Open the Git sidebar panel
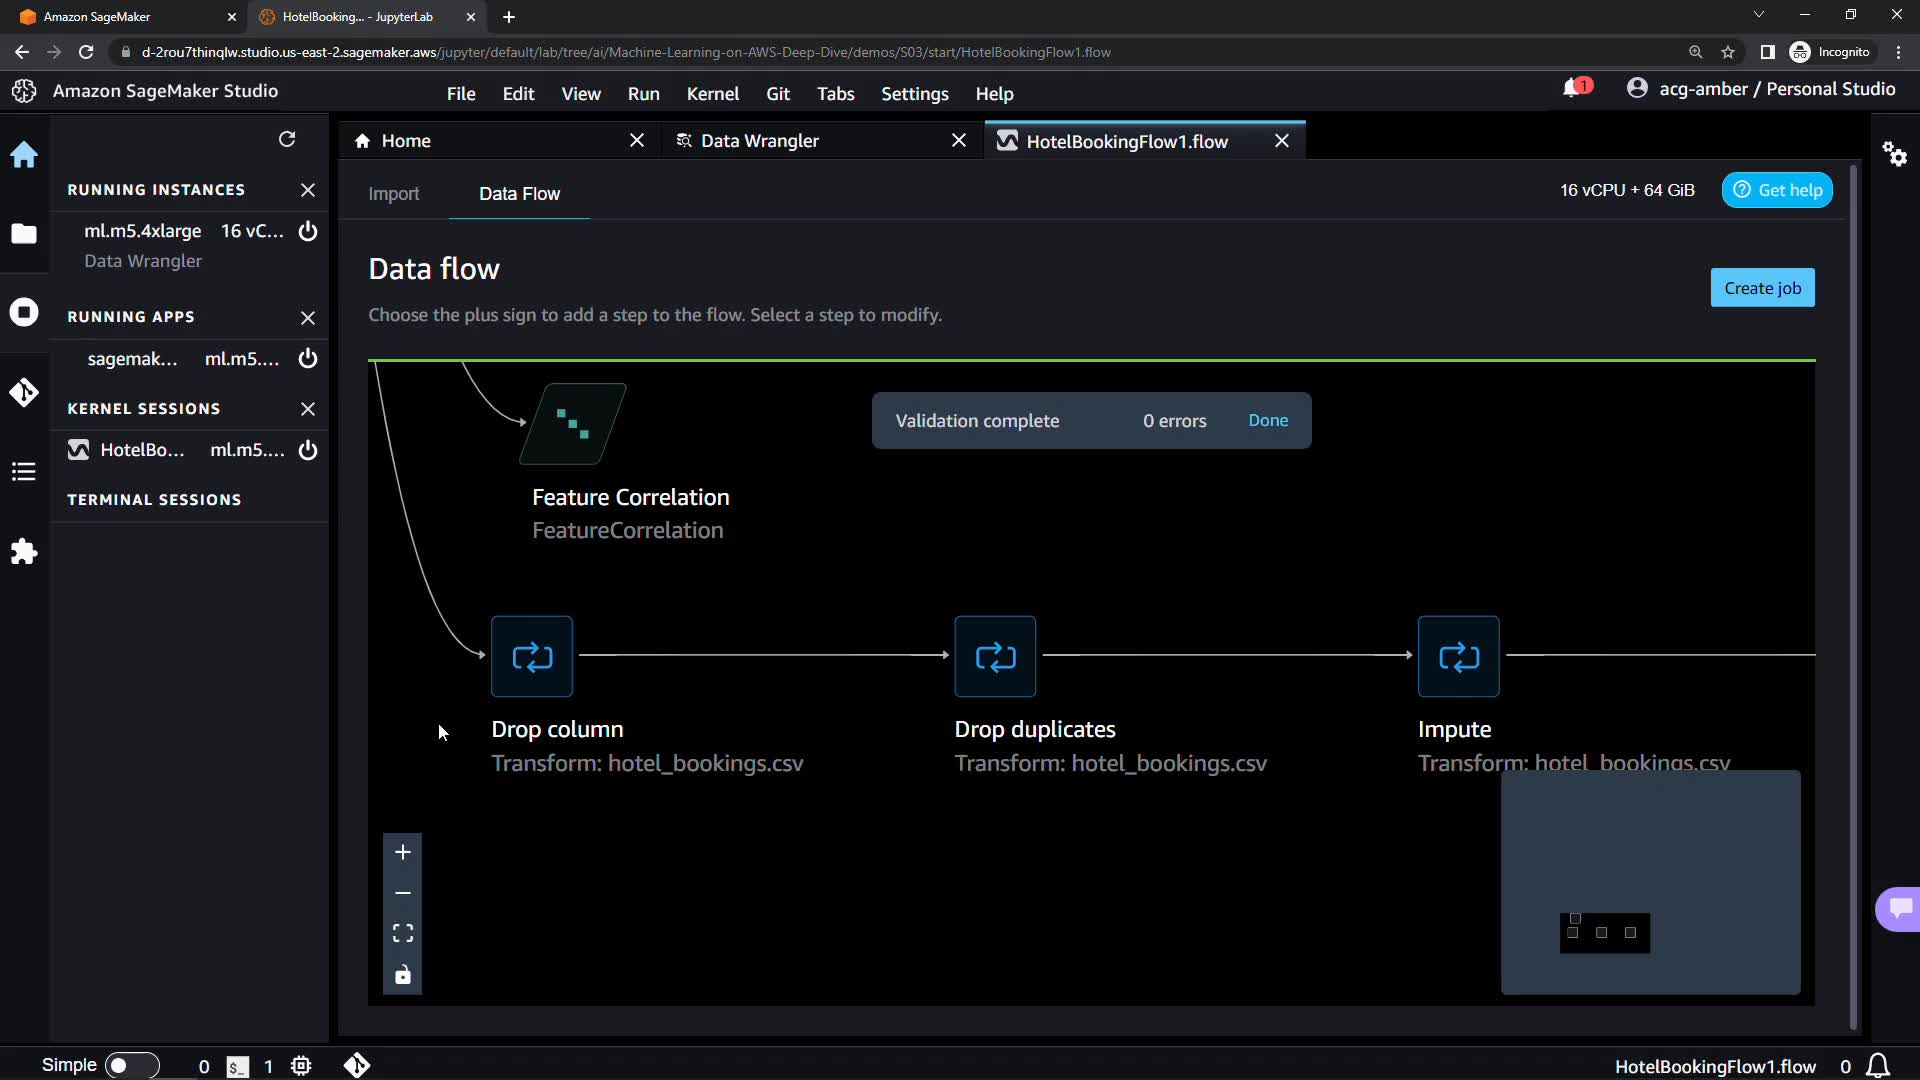1920x1080 pixels. point(24,392)
